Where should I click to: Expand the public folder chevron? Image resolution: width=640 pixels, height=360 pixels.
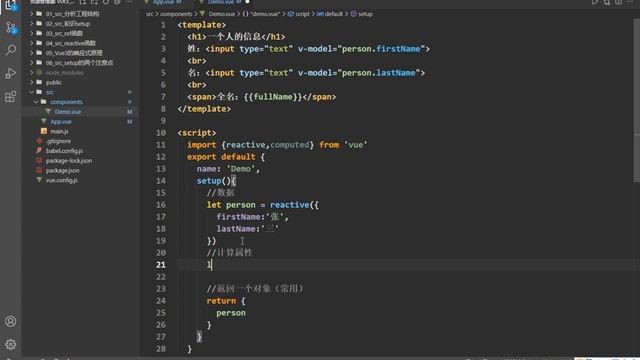(x=31, y=82)
